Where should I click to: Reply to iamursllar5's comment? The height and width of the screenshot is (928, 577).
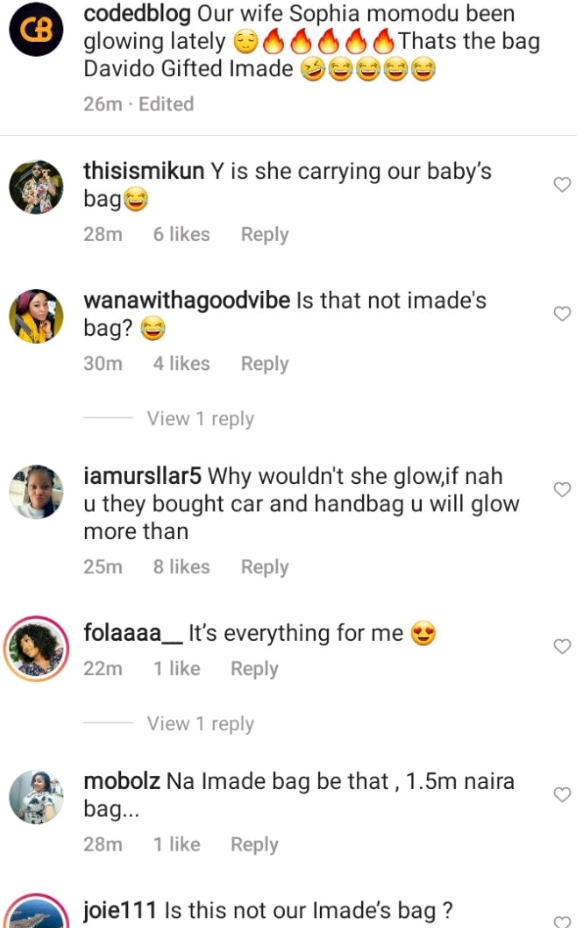[x=263, y=566]
